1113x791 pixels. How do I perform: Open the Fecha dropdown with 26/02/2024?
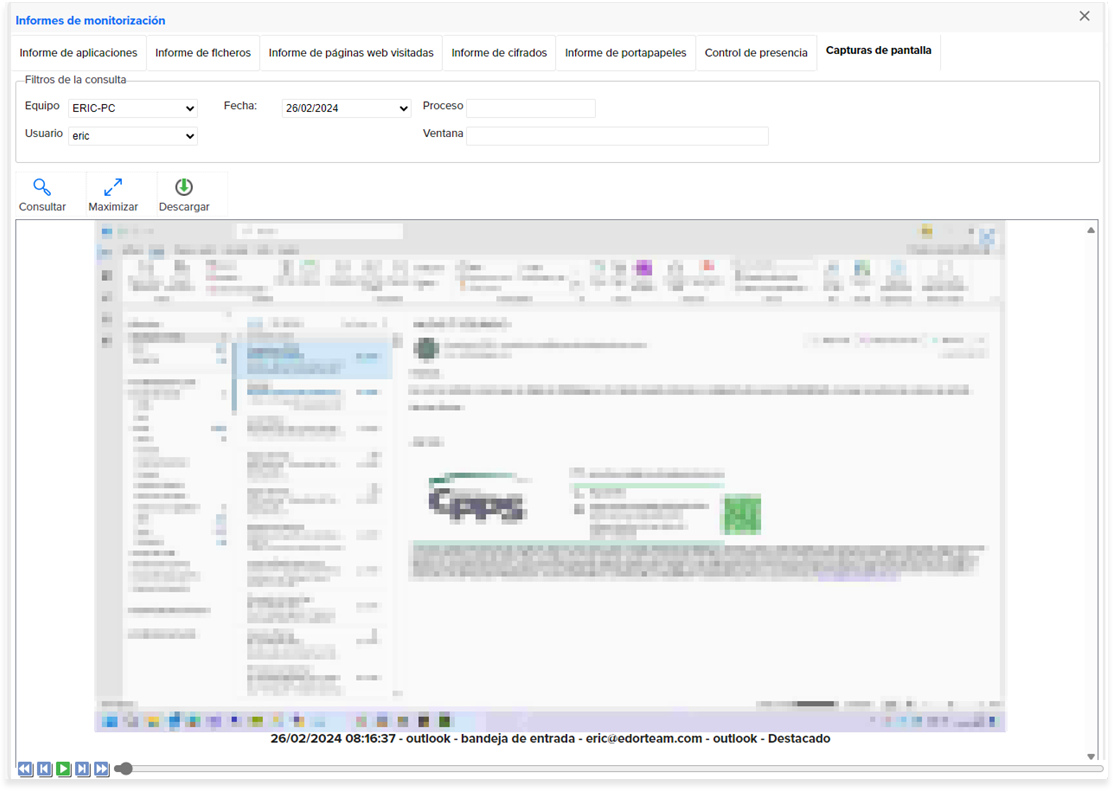346,108
